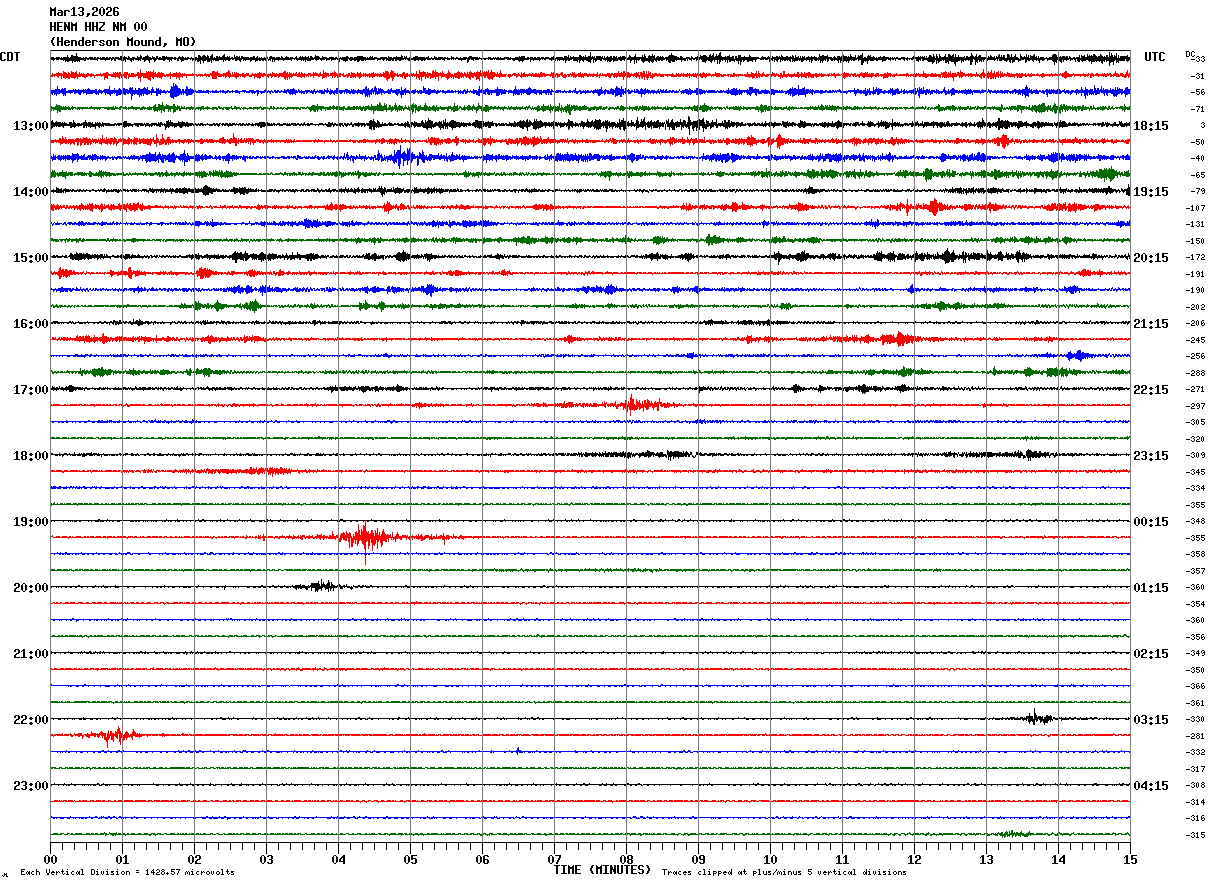
Task: Click the '10' minute tick label
Action: pos(770,859)
